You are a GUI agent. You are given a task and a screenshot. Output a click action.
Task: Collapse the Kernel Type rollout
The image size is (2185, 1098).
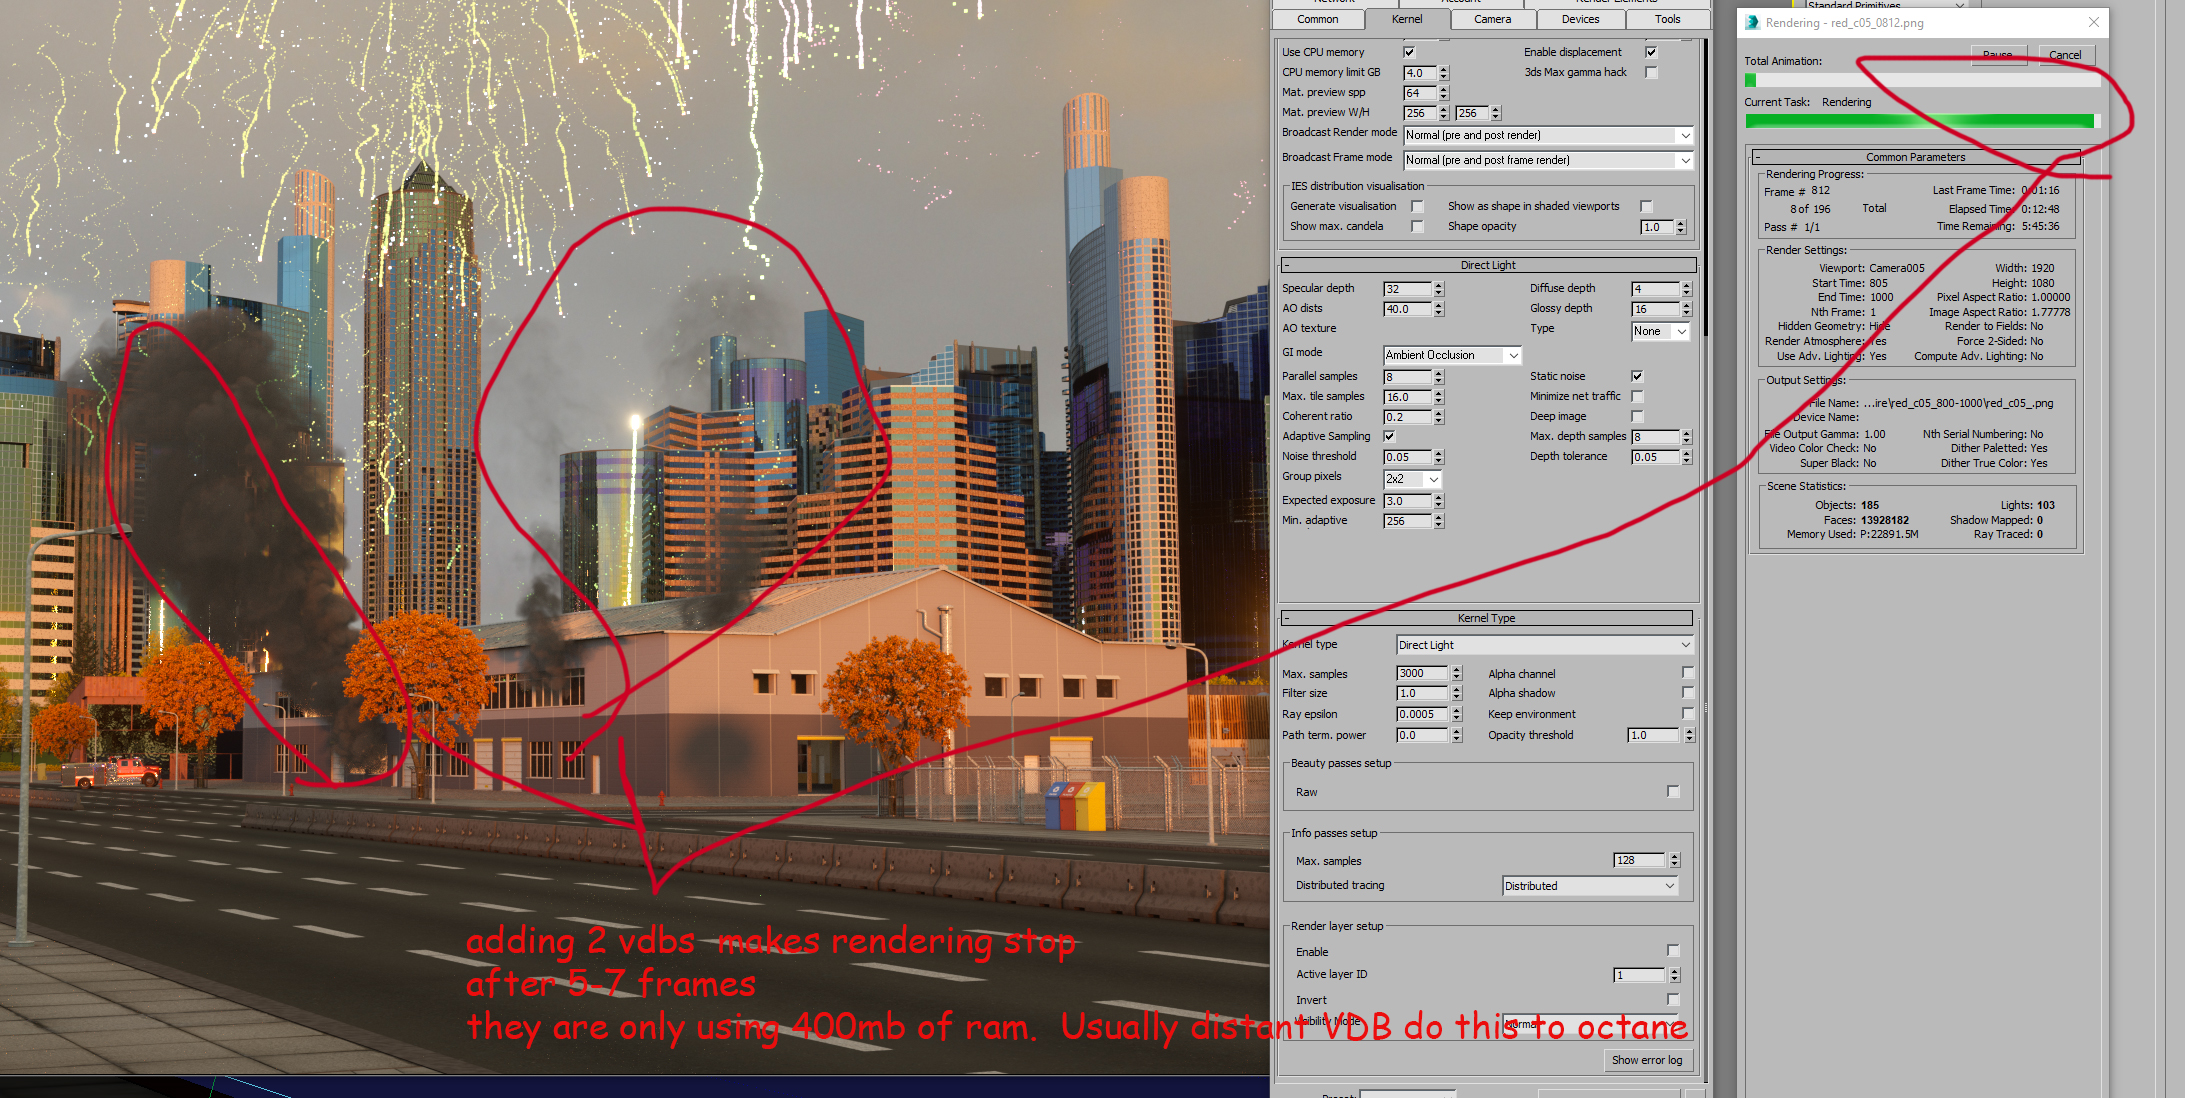coord(1486,618)
